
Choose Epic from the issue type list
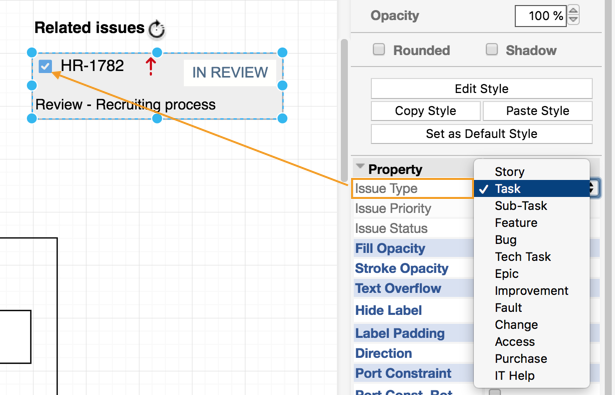(532, 273)
